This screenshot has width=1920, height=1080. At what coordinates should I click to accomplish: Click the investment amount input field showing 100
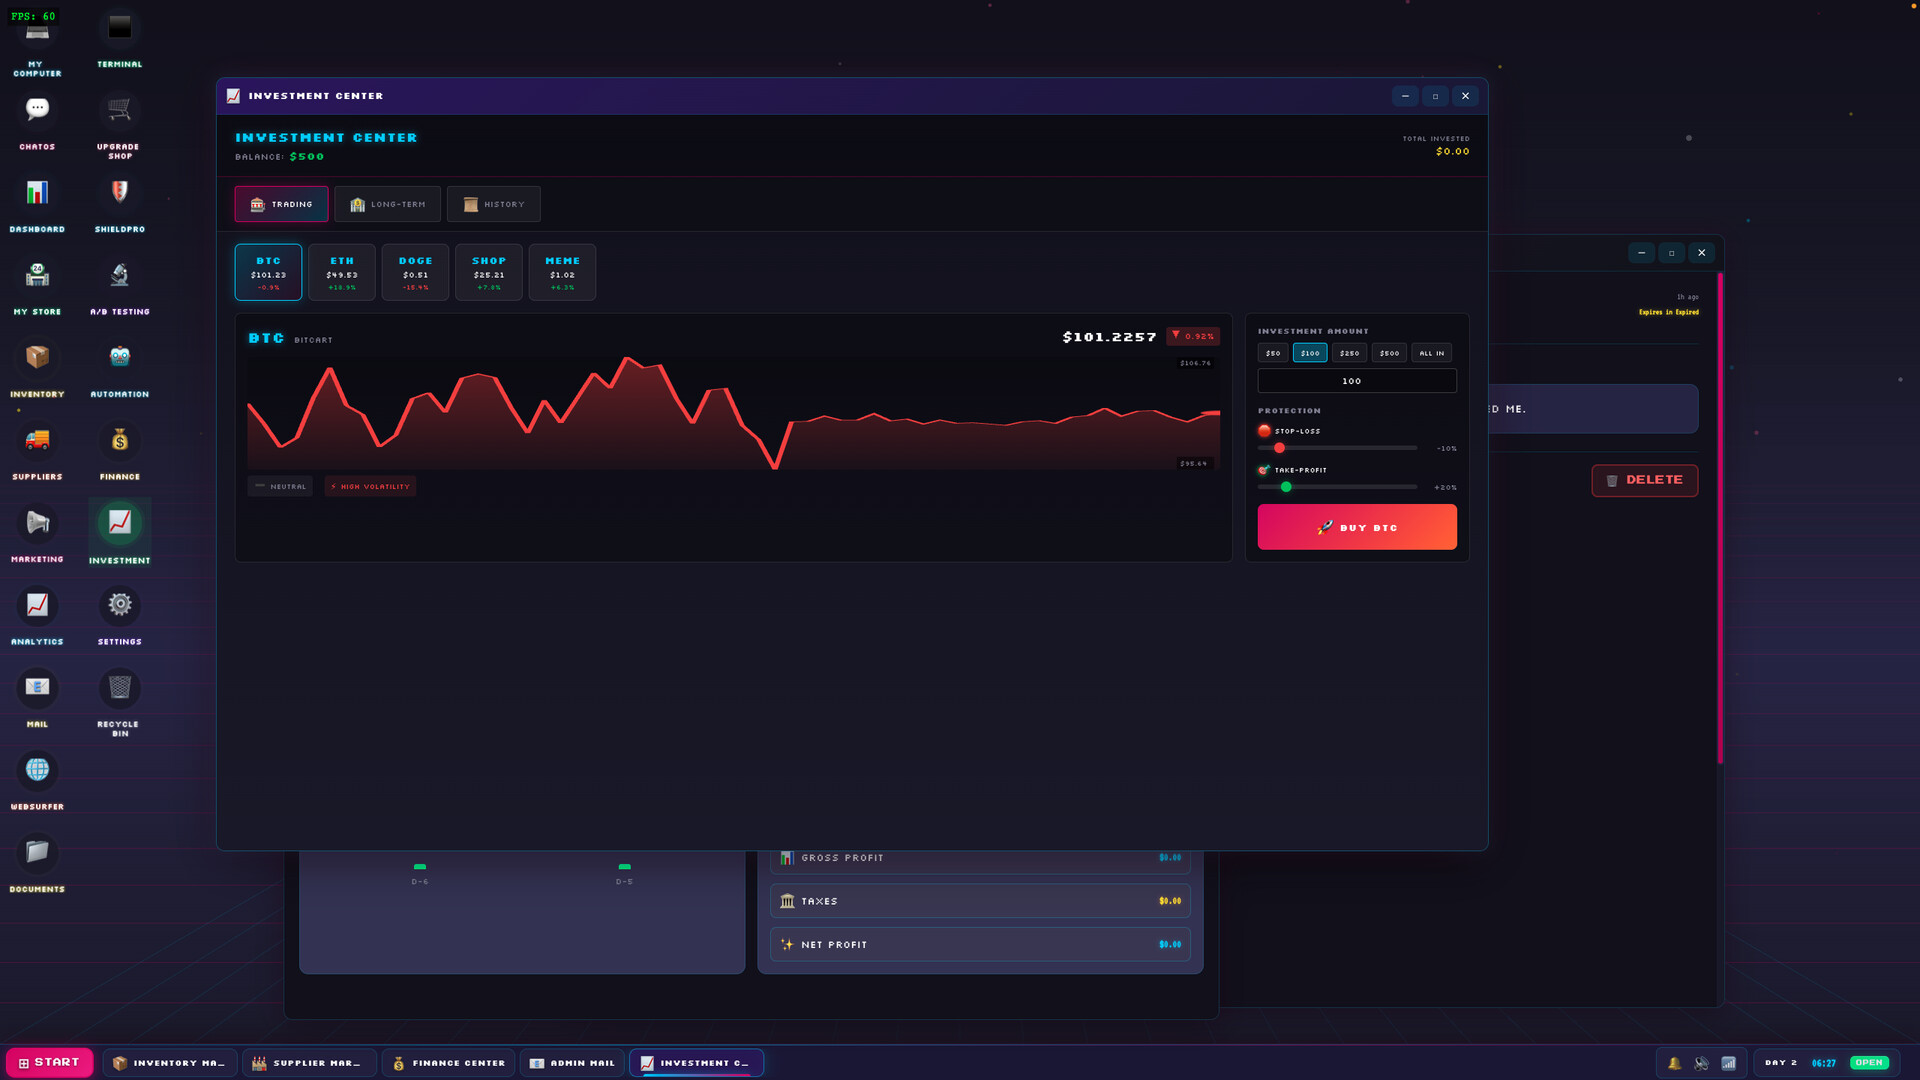point(1357,381)
